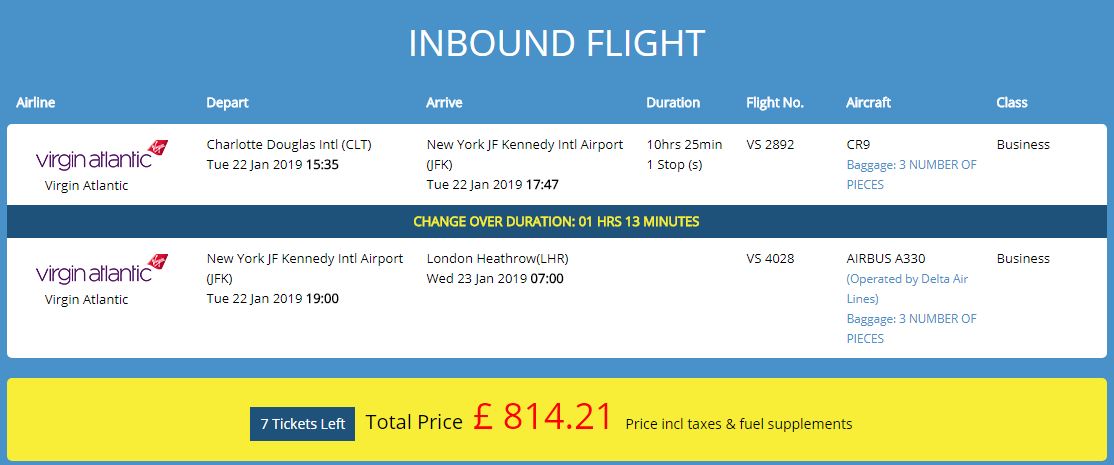Click the Aircraft column header
Image resolution: width=1114 pixels, height=465 pixels.
[868, 102]
